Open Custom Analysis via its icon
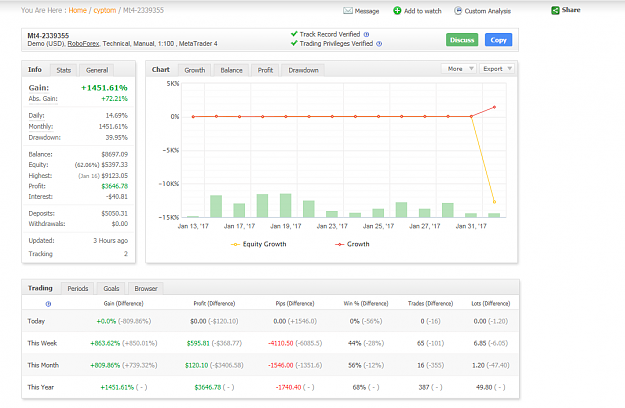 458,11
